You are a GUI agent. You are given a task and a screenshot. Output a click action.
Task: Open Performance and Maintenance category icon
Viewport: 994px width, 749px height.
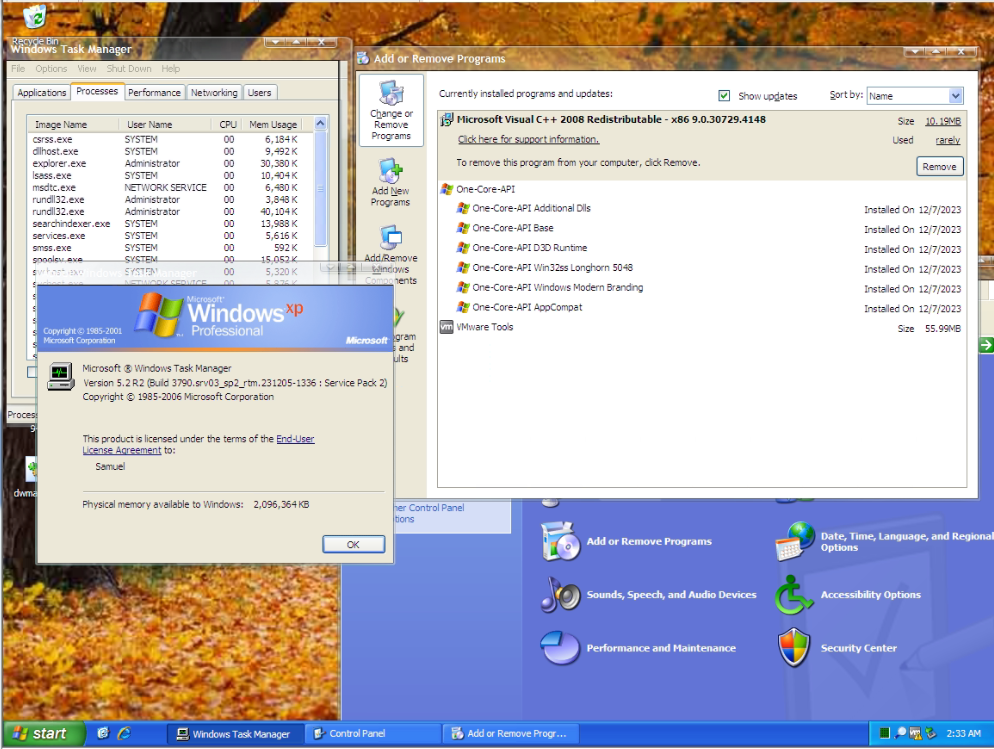560,648
